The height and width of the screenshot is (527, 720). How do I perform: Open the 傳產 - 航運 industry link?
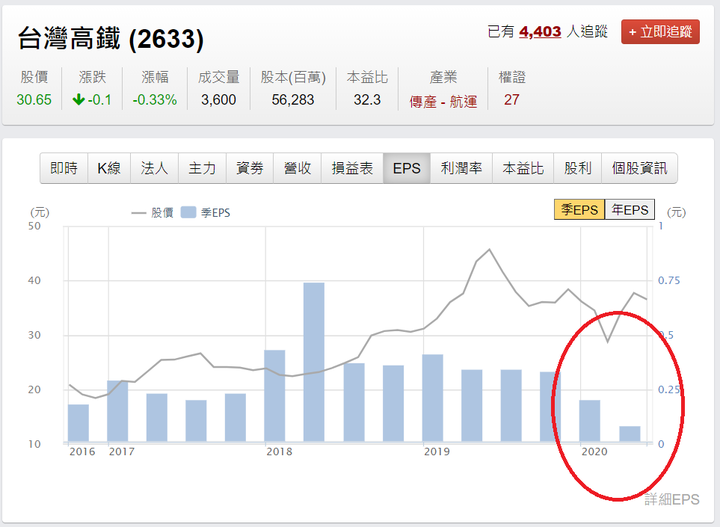pyautogui.click(x=443, y=101)
